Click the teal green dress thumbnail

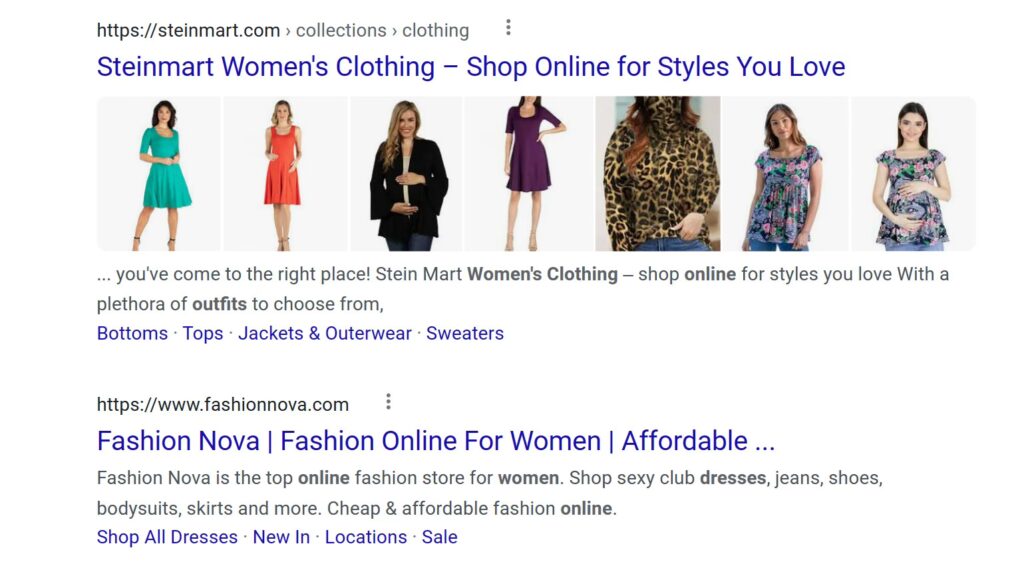pyautogui.click(x=160, y=173)
